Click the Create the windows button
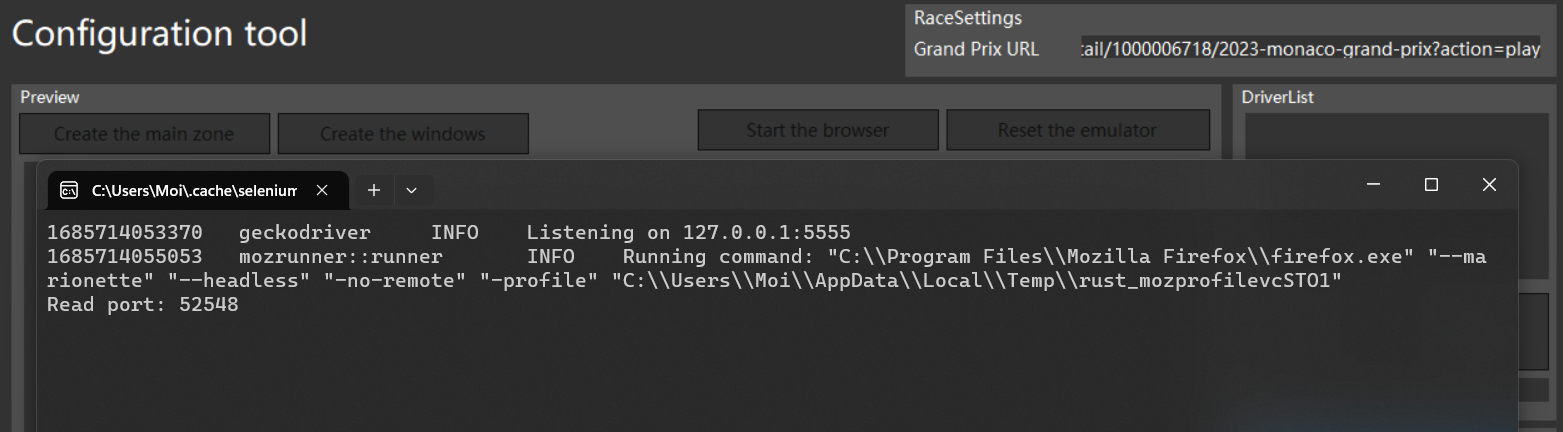Viewport: 1563px width, 432px height. tap(403, 134)
